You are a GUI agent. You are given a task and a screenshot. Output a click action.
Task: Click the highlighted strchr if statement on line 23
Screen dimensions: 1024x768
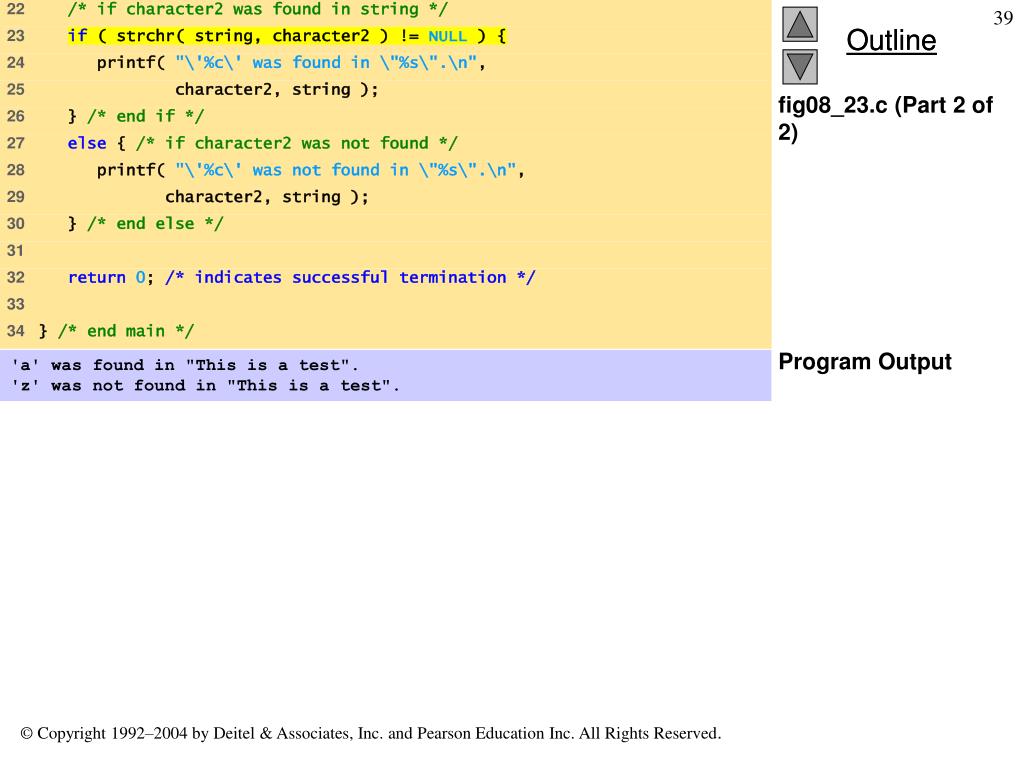coord(287,35)
